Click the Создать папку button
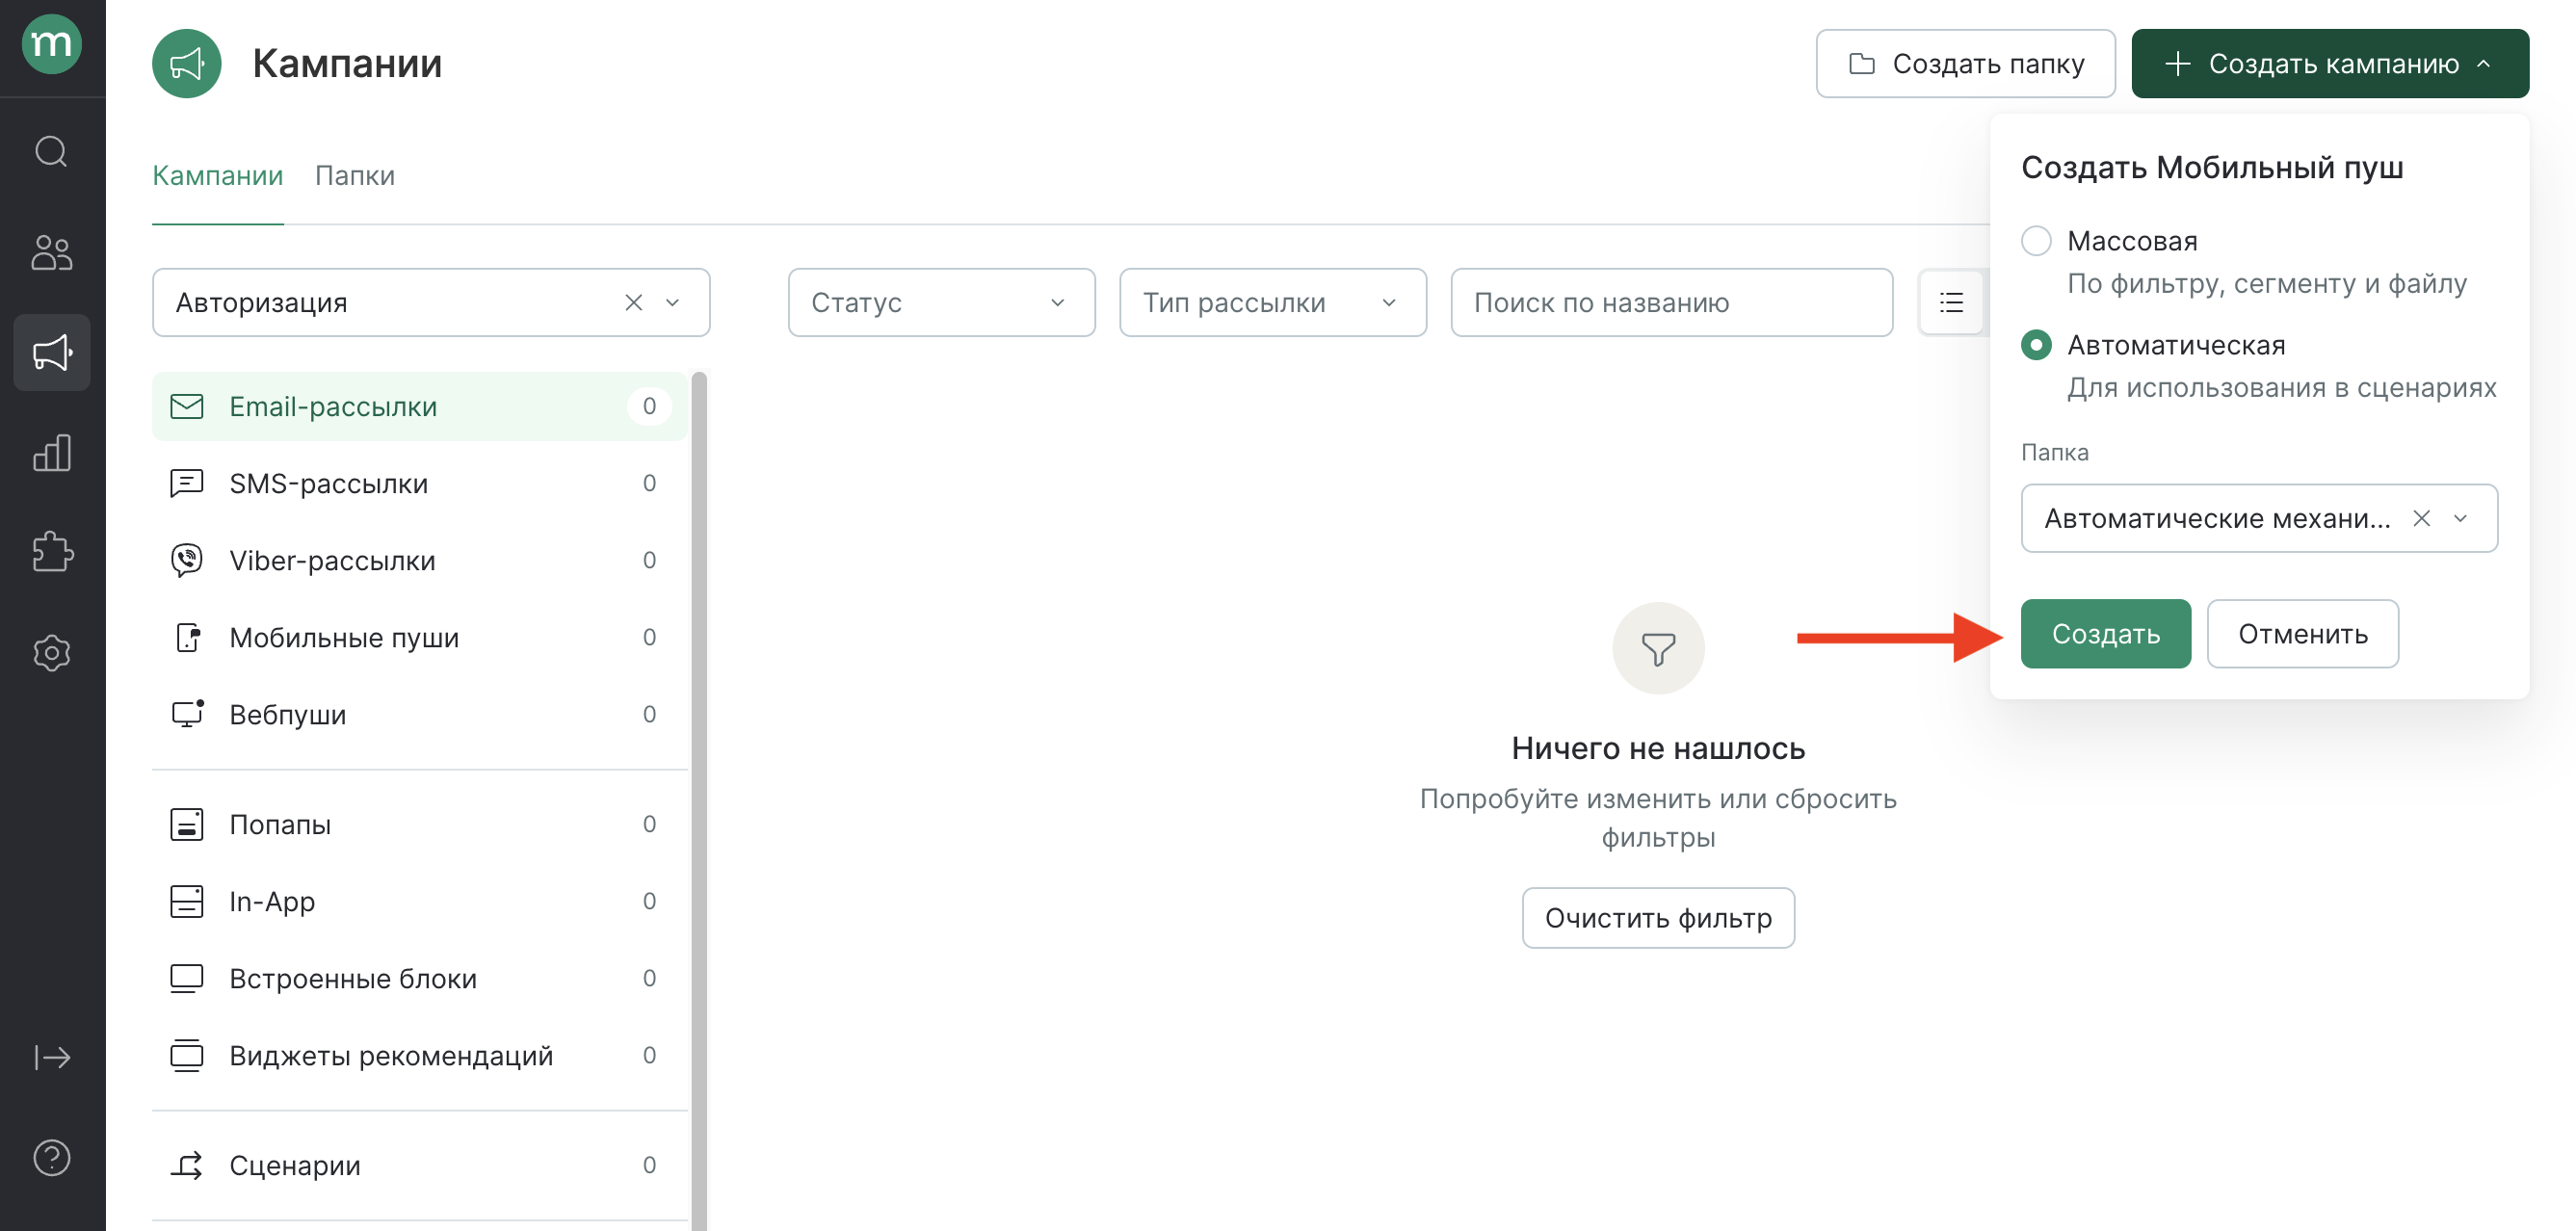 click(1965, 63)
